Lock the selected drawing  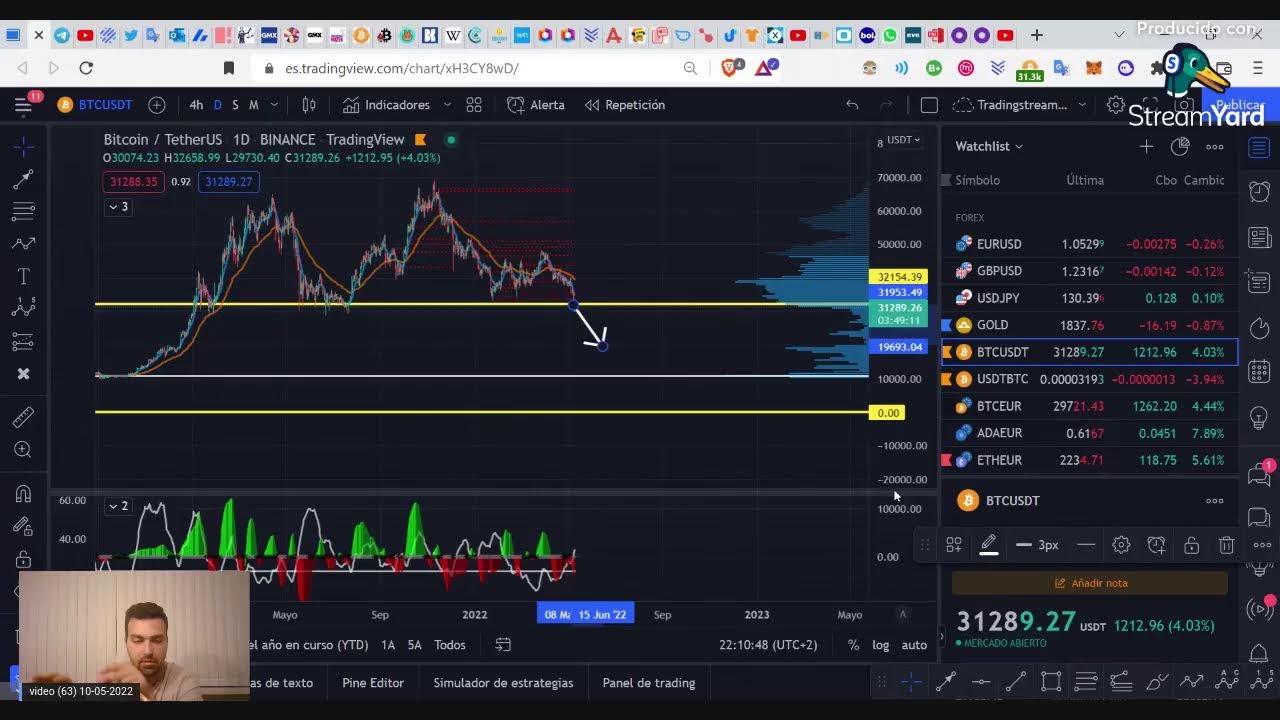(1192, 545)
